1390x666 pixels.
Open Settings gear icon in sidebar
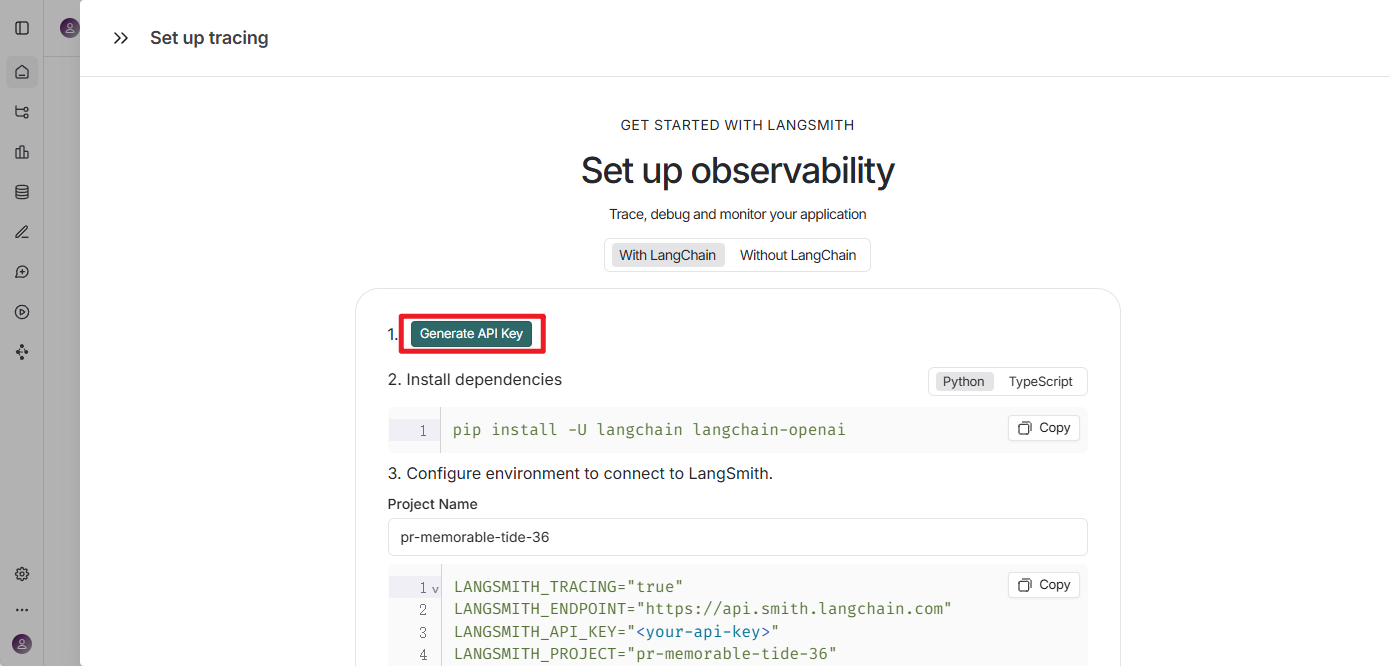coord(22,574)
